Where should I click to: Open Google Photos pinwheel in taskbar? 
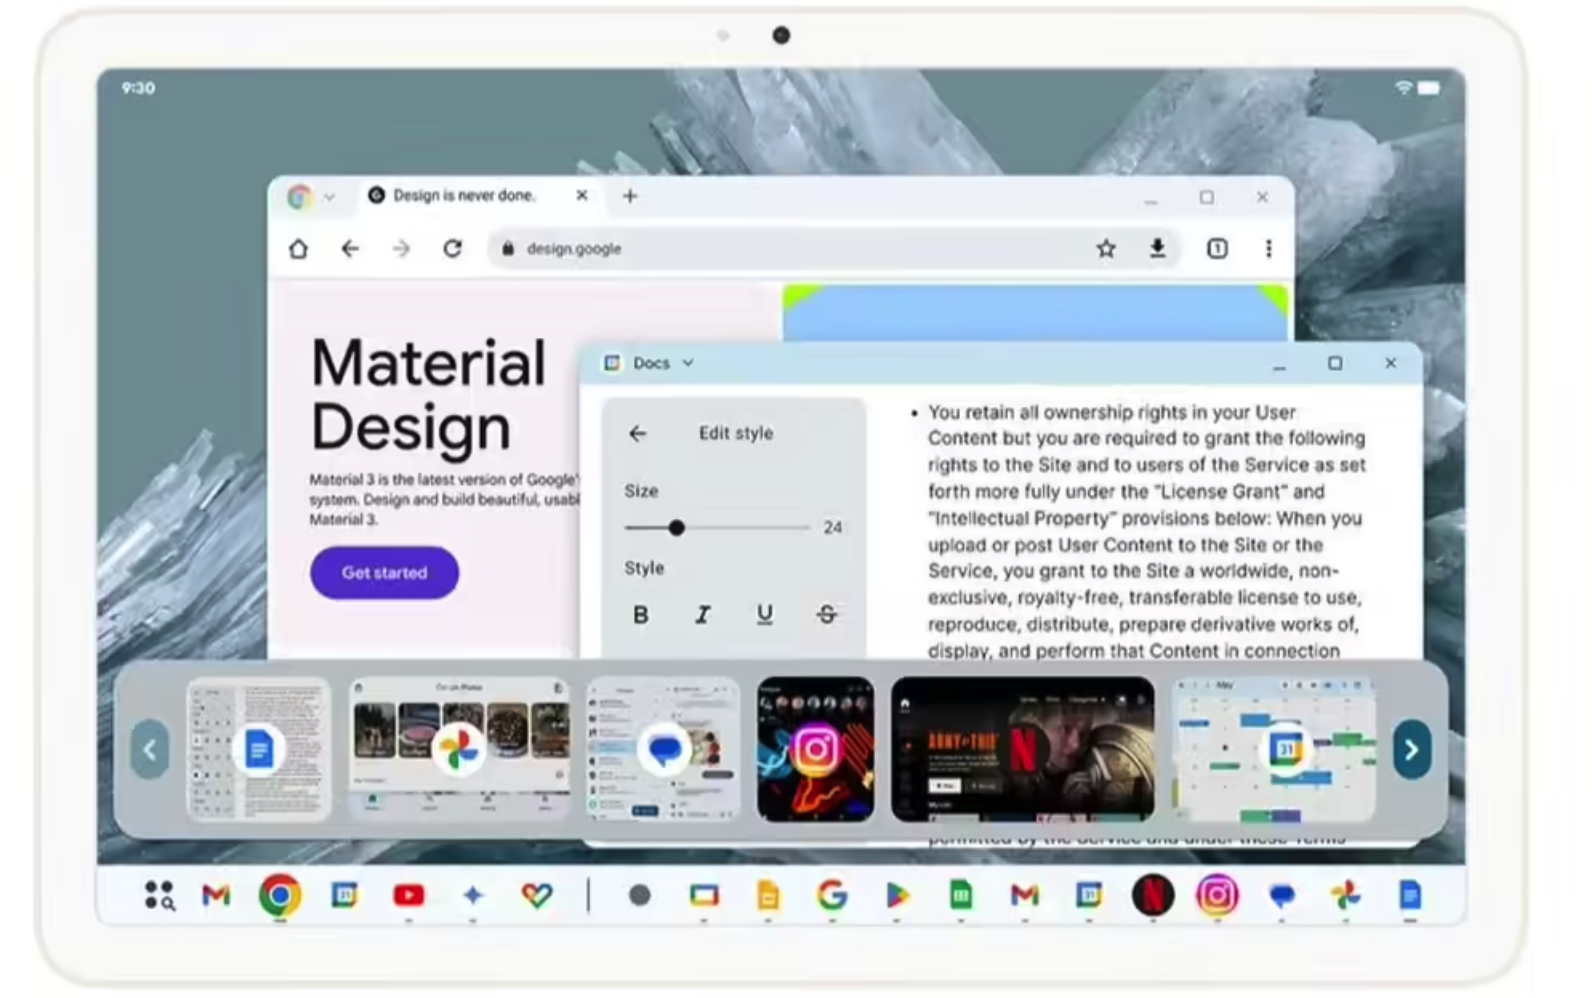[x=1346, y=895]
